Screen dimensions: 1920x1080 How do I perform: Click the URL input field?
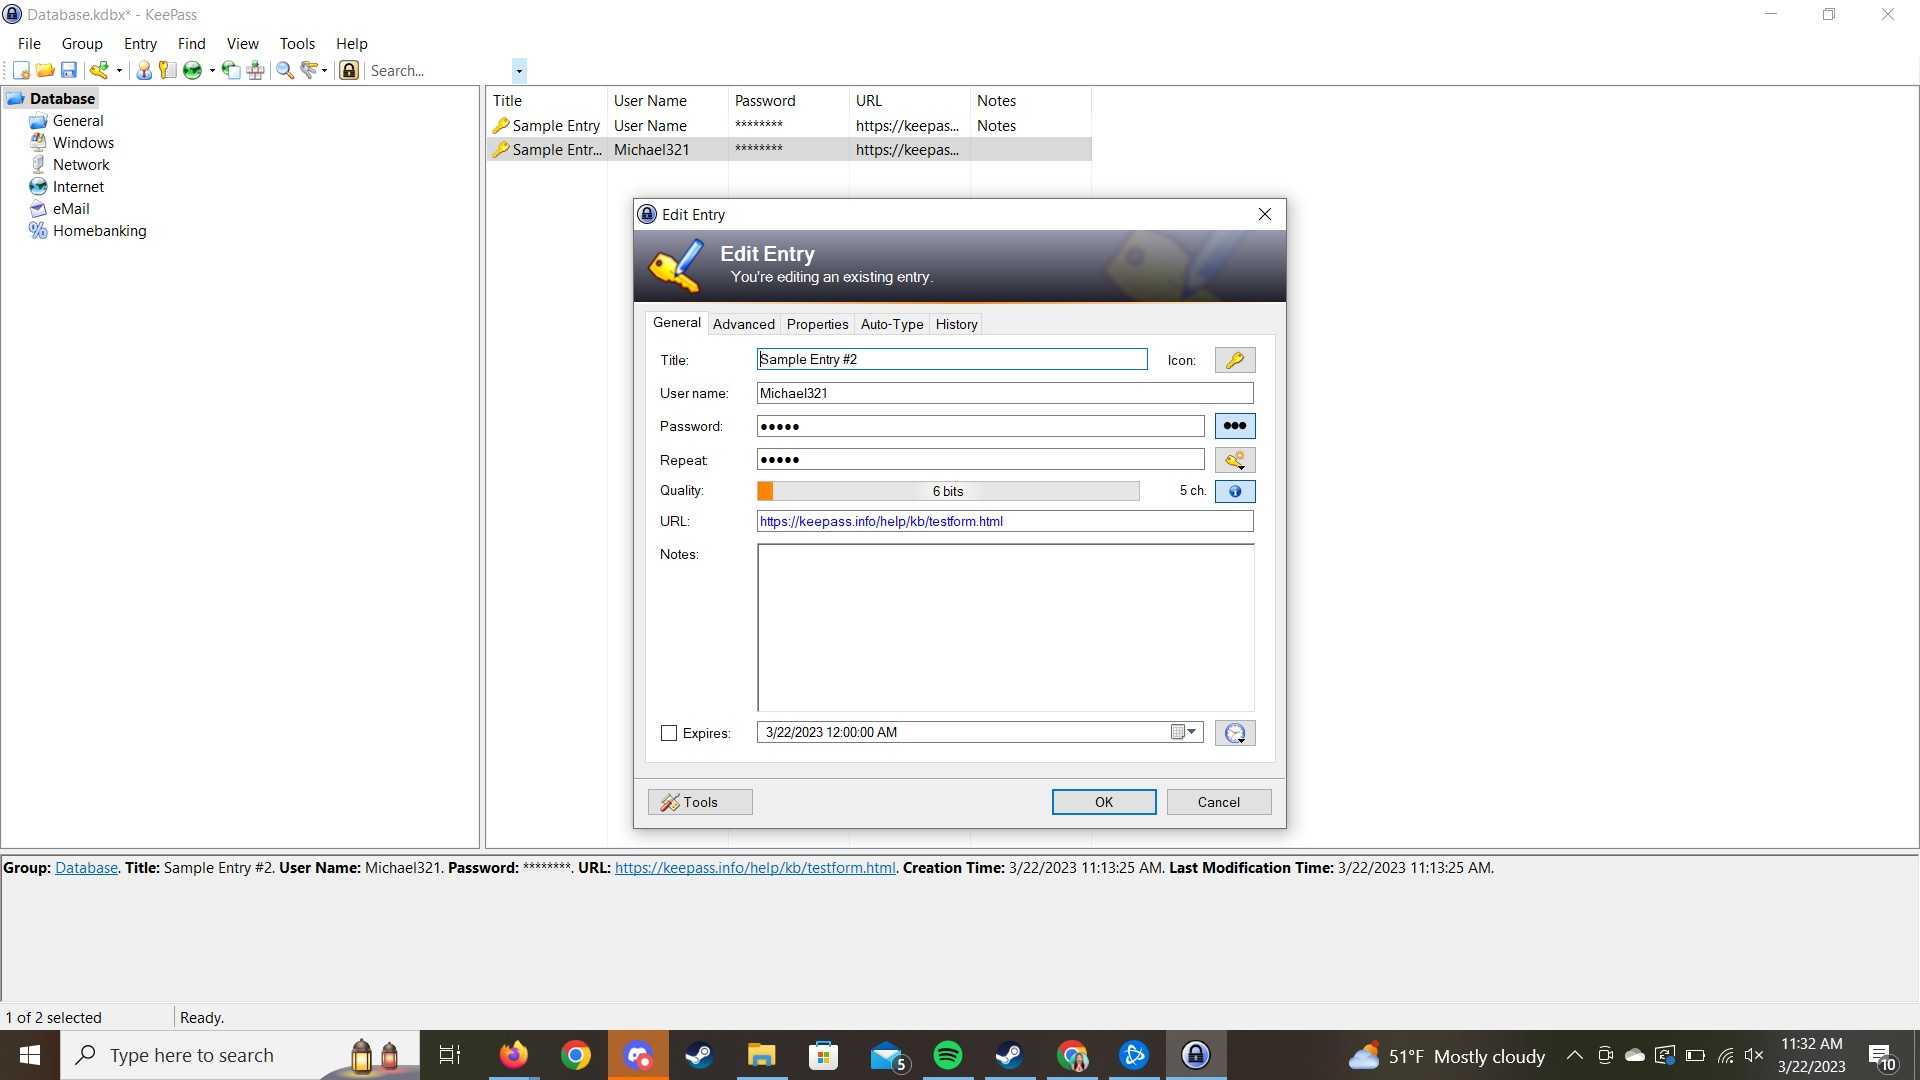[x=1005, y=521]
